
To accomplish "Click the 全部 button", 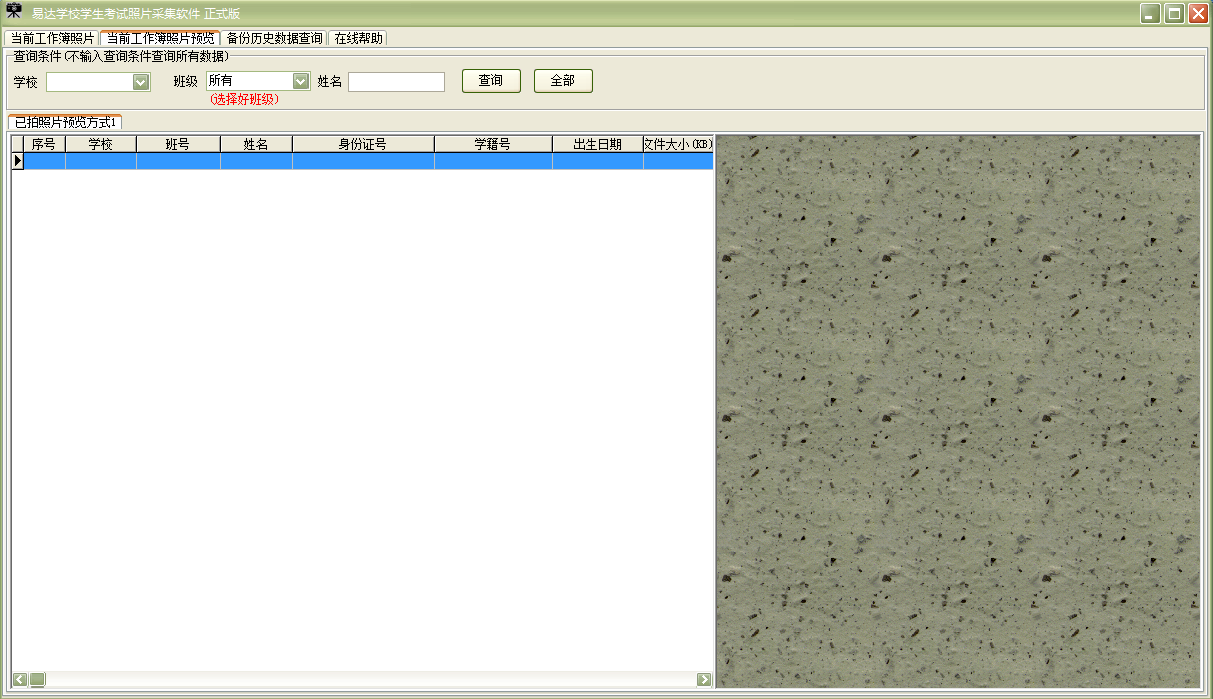I will tap(563, 81).
